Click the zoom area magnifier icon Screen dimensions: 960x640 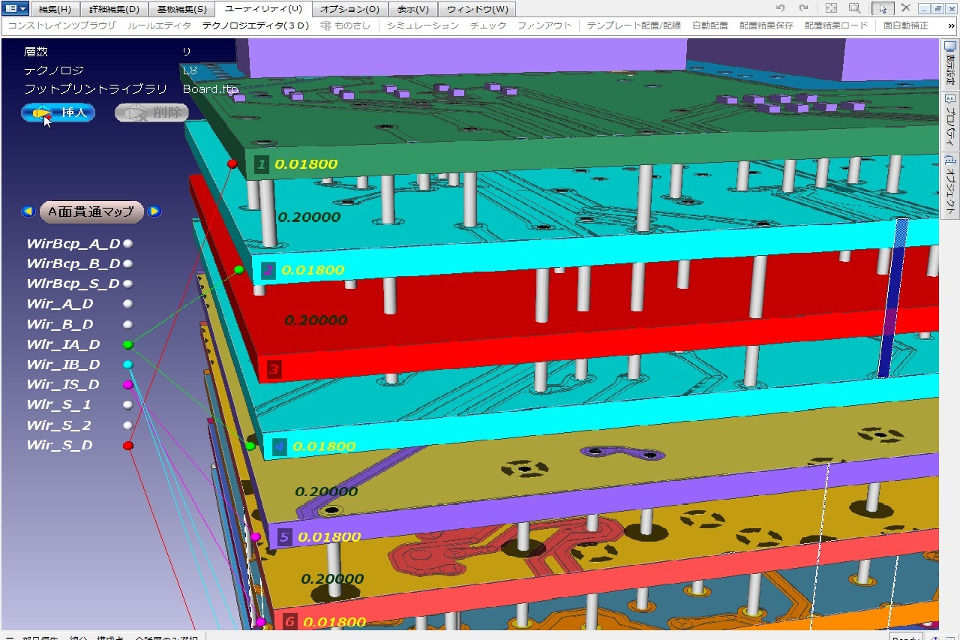(x=855, y=8)
